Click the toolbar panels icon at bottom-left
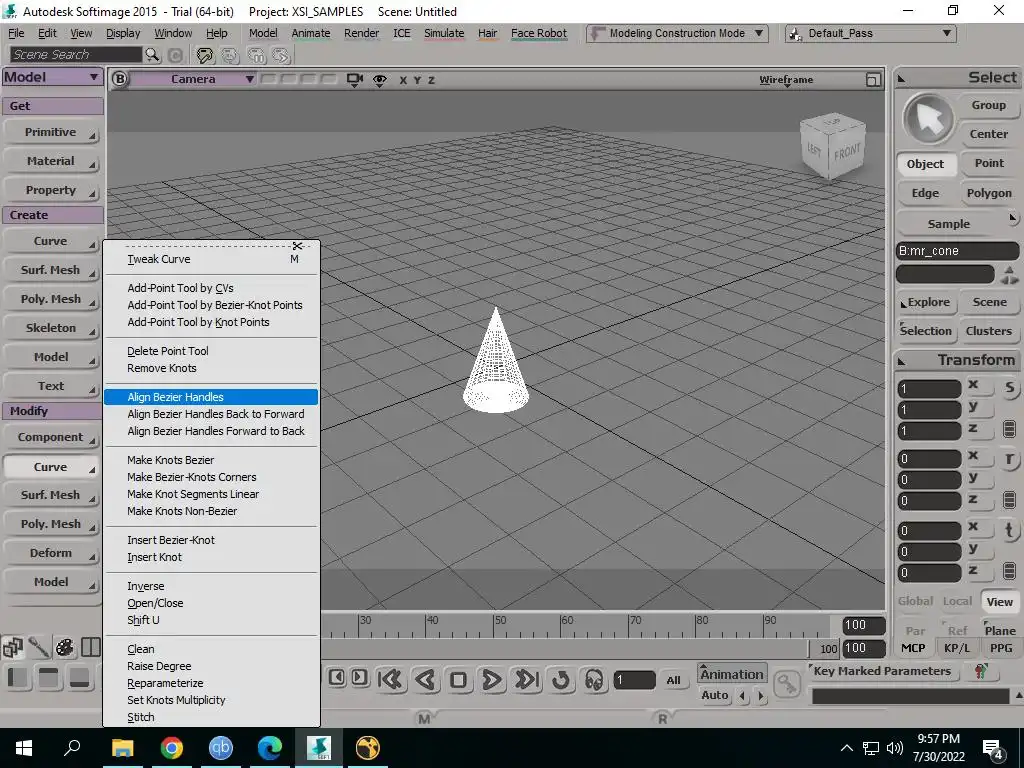Viewport: 1024px width, 768px height. [x=12, y=647]
